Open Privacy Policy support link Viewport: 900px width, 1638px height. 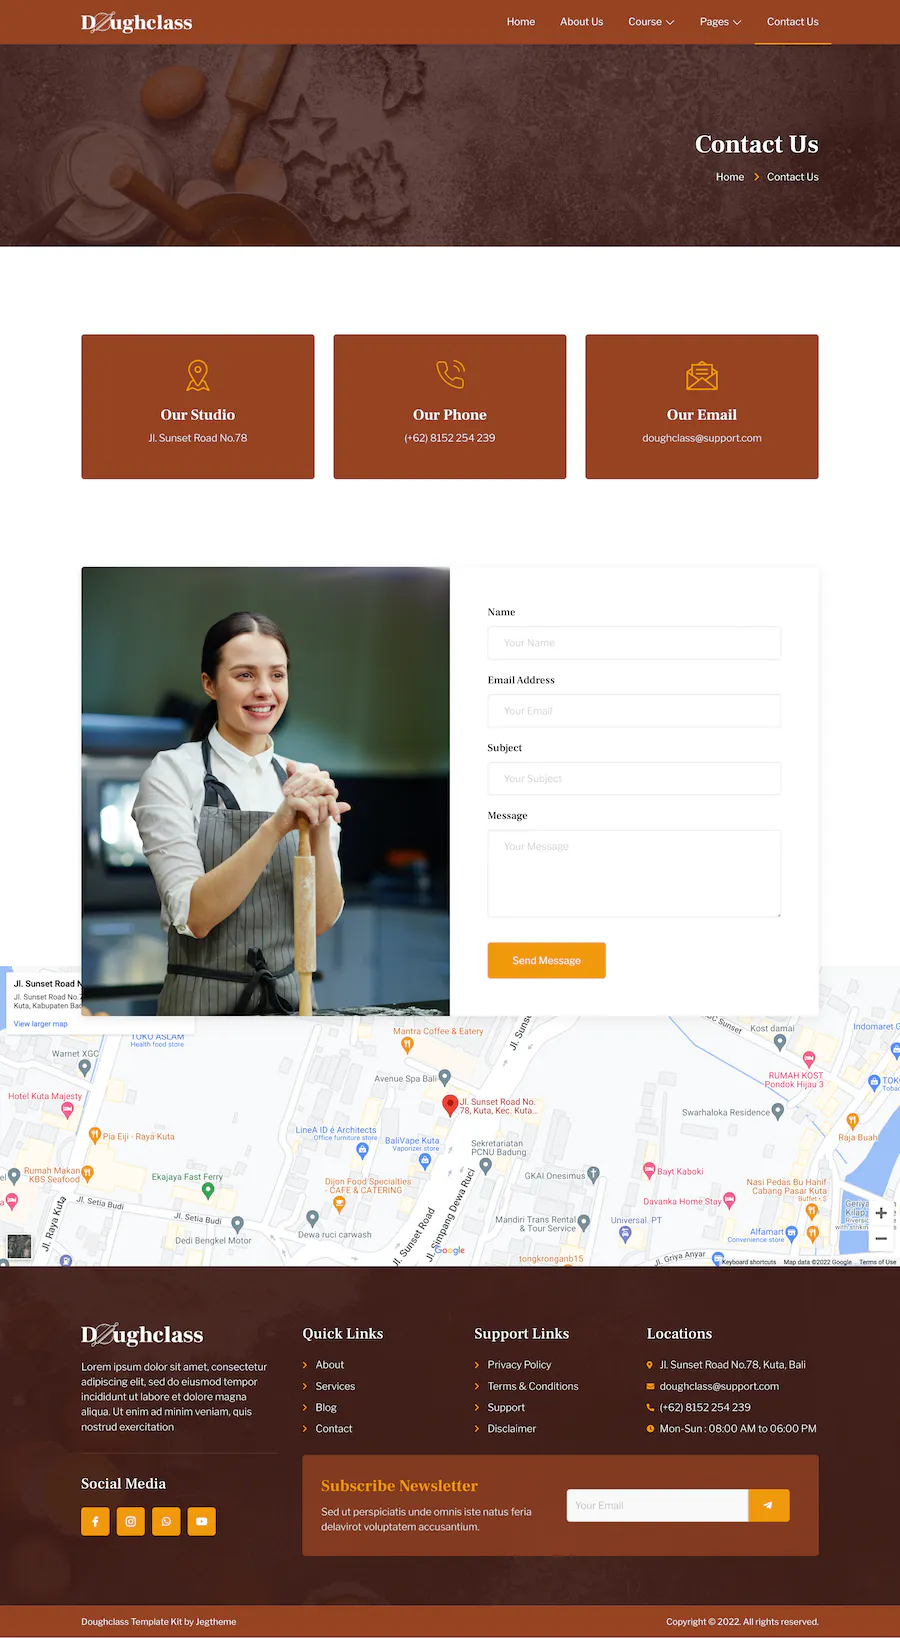[520, 1365]
